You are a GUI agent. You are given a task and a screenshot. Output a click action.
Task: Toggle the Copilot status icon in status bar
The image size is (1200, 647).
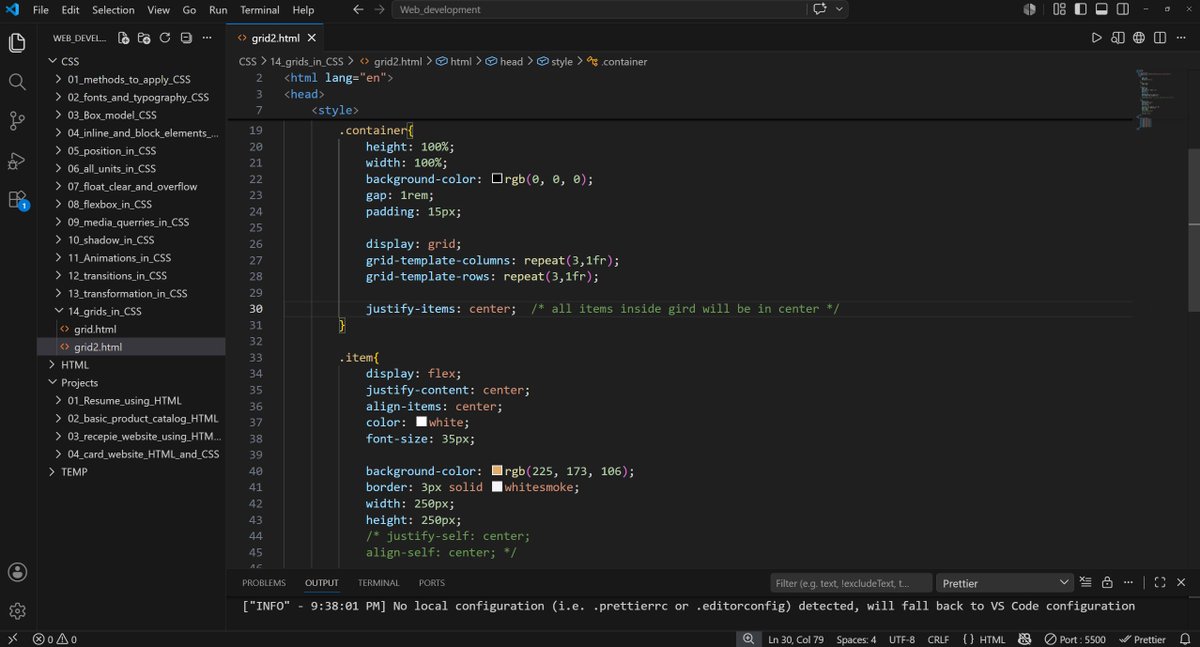(x=1024, y=639)
